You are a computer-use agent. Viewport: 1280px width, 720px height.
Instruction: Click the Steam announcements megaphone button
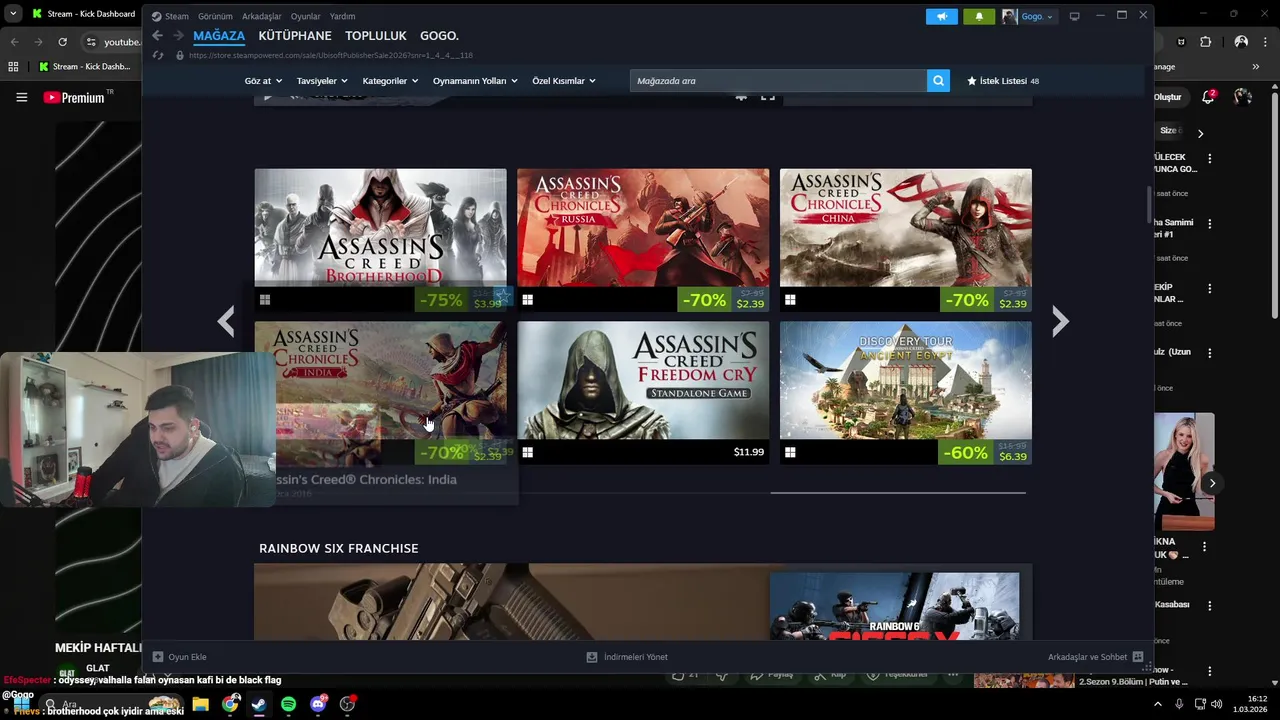[x=941, y=16]
